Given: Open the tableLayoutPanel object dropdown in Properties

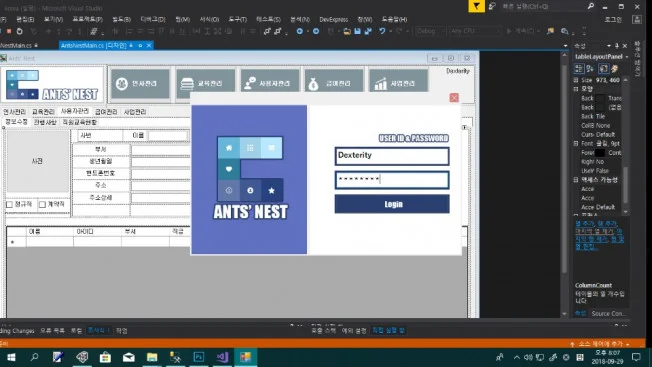Looking at the screenshot, I should tap(627, 57).
